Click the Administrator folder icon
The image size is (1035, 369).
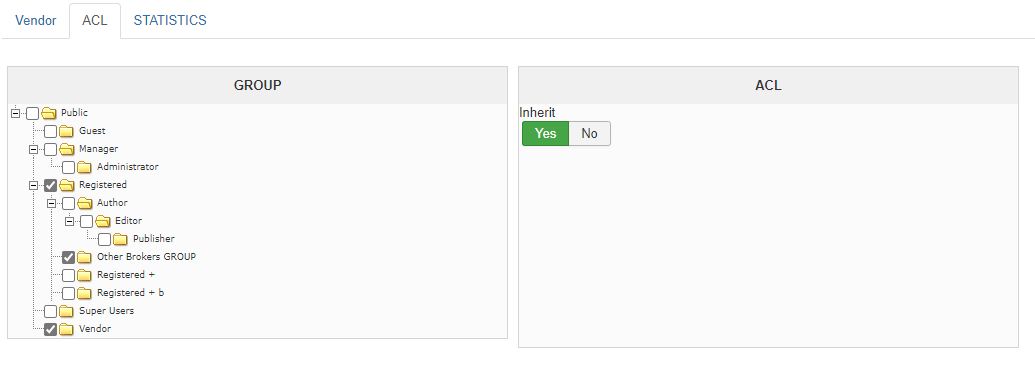tap(83, 167)
